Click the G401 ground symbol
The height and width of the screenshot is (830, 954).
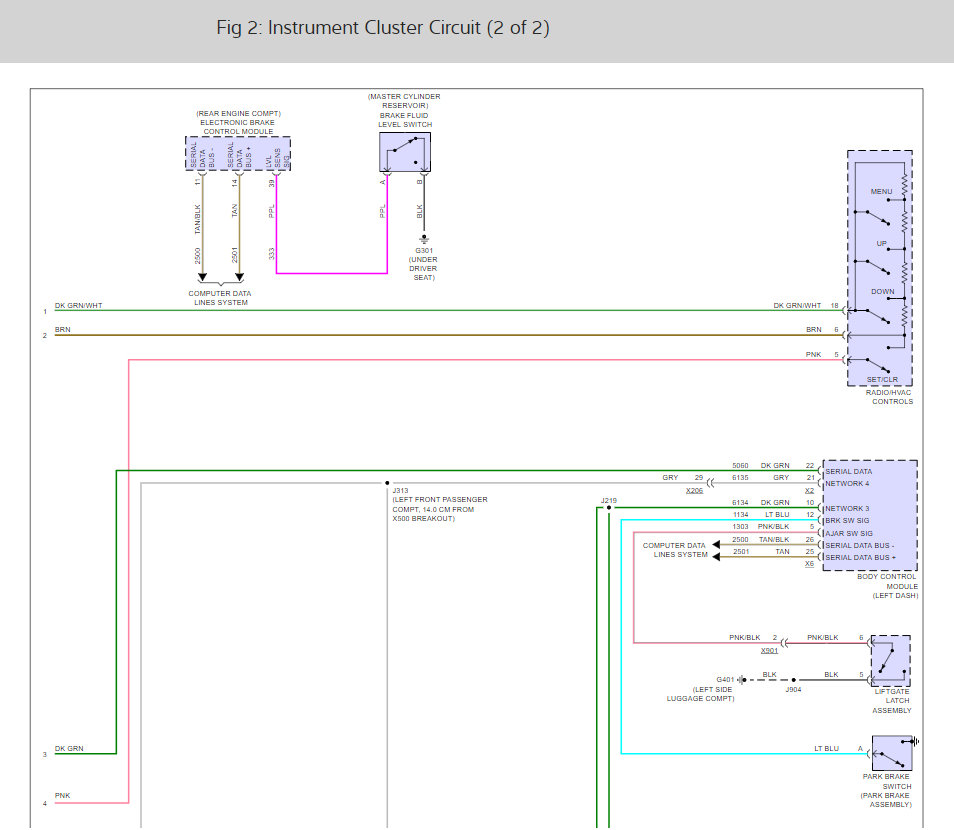click(x=740, y=680)
